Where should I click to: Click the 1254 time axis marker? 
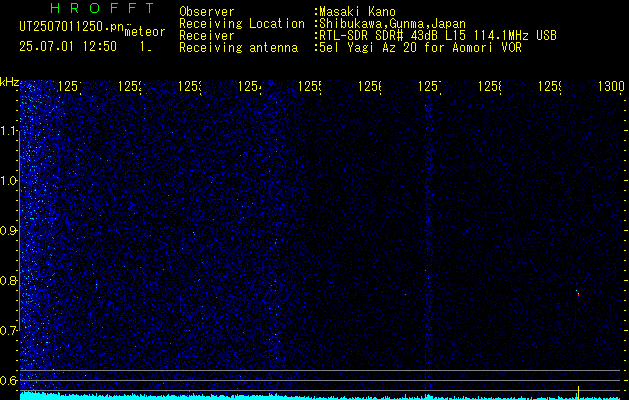point(250,87)
